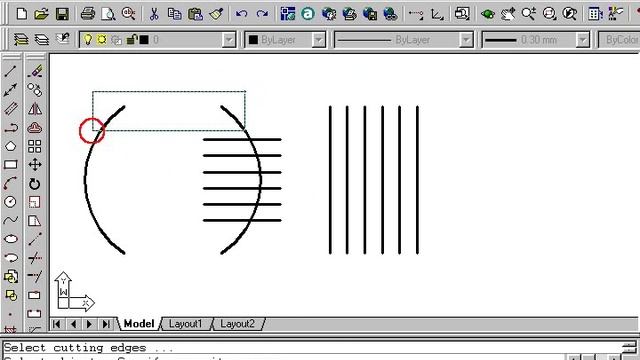Click the black ByLayer color swatch
The height and width of the screenshot is (360, 640).
pyautogui.click(x=253, y=40)
